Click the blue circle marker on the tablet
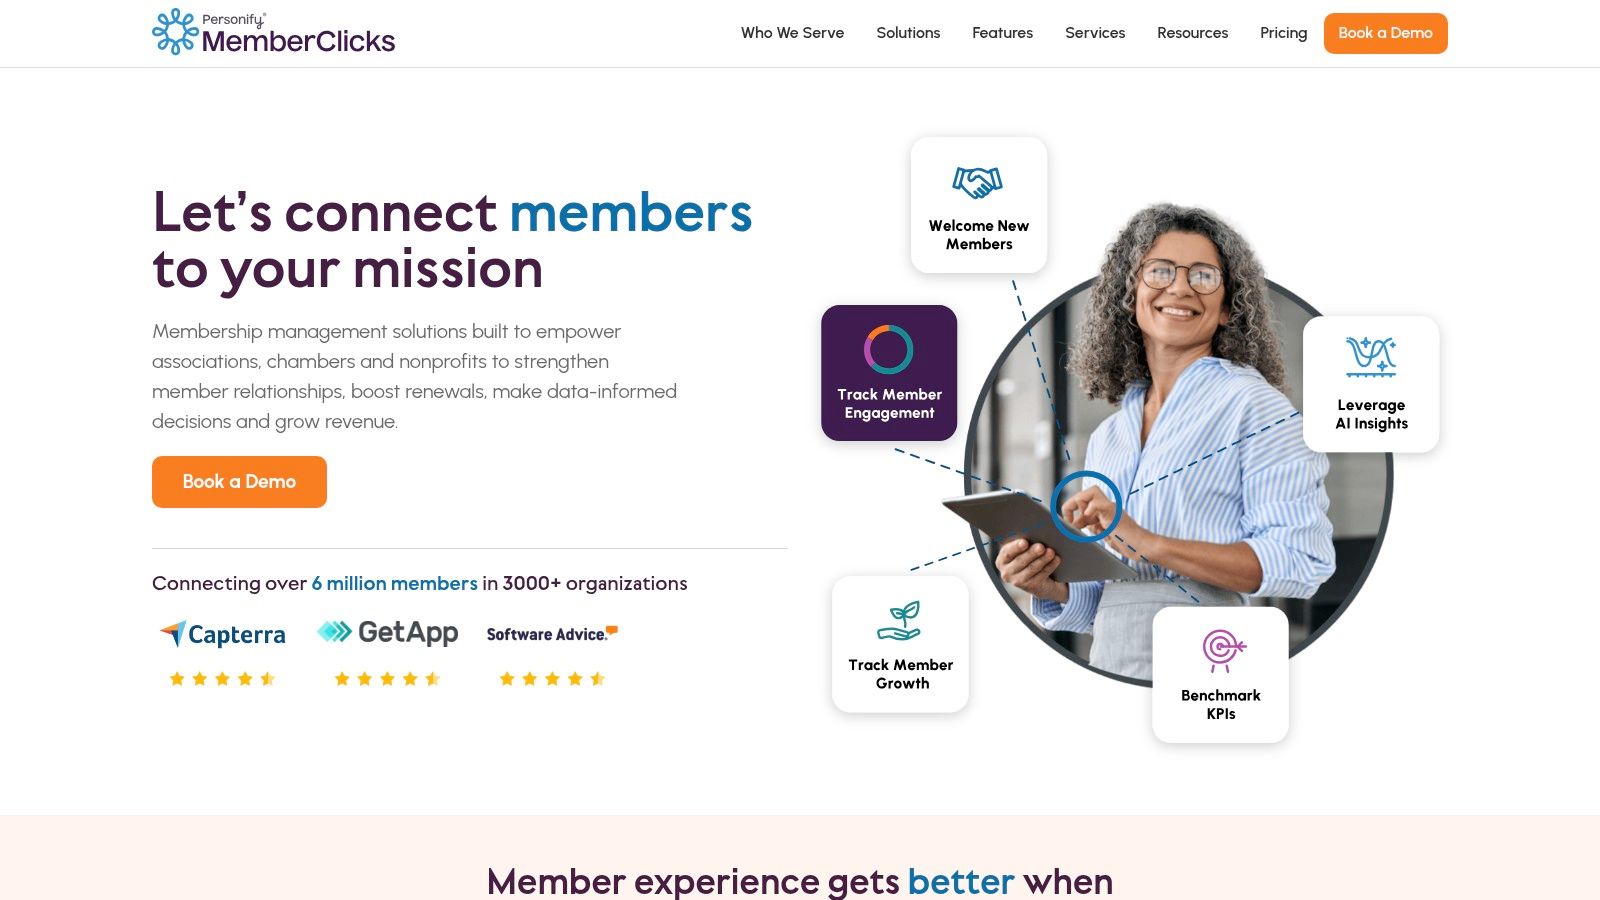This screenshot has width=1600, height=900. [x=1086, y=506]
